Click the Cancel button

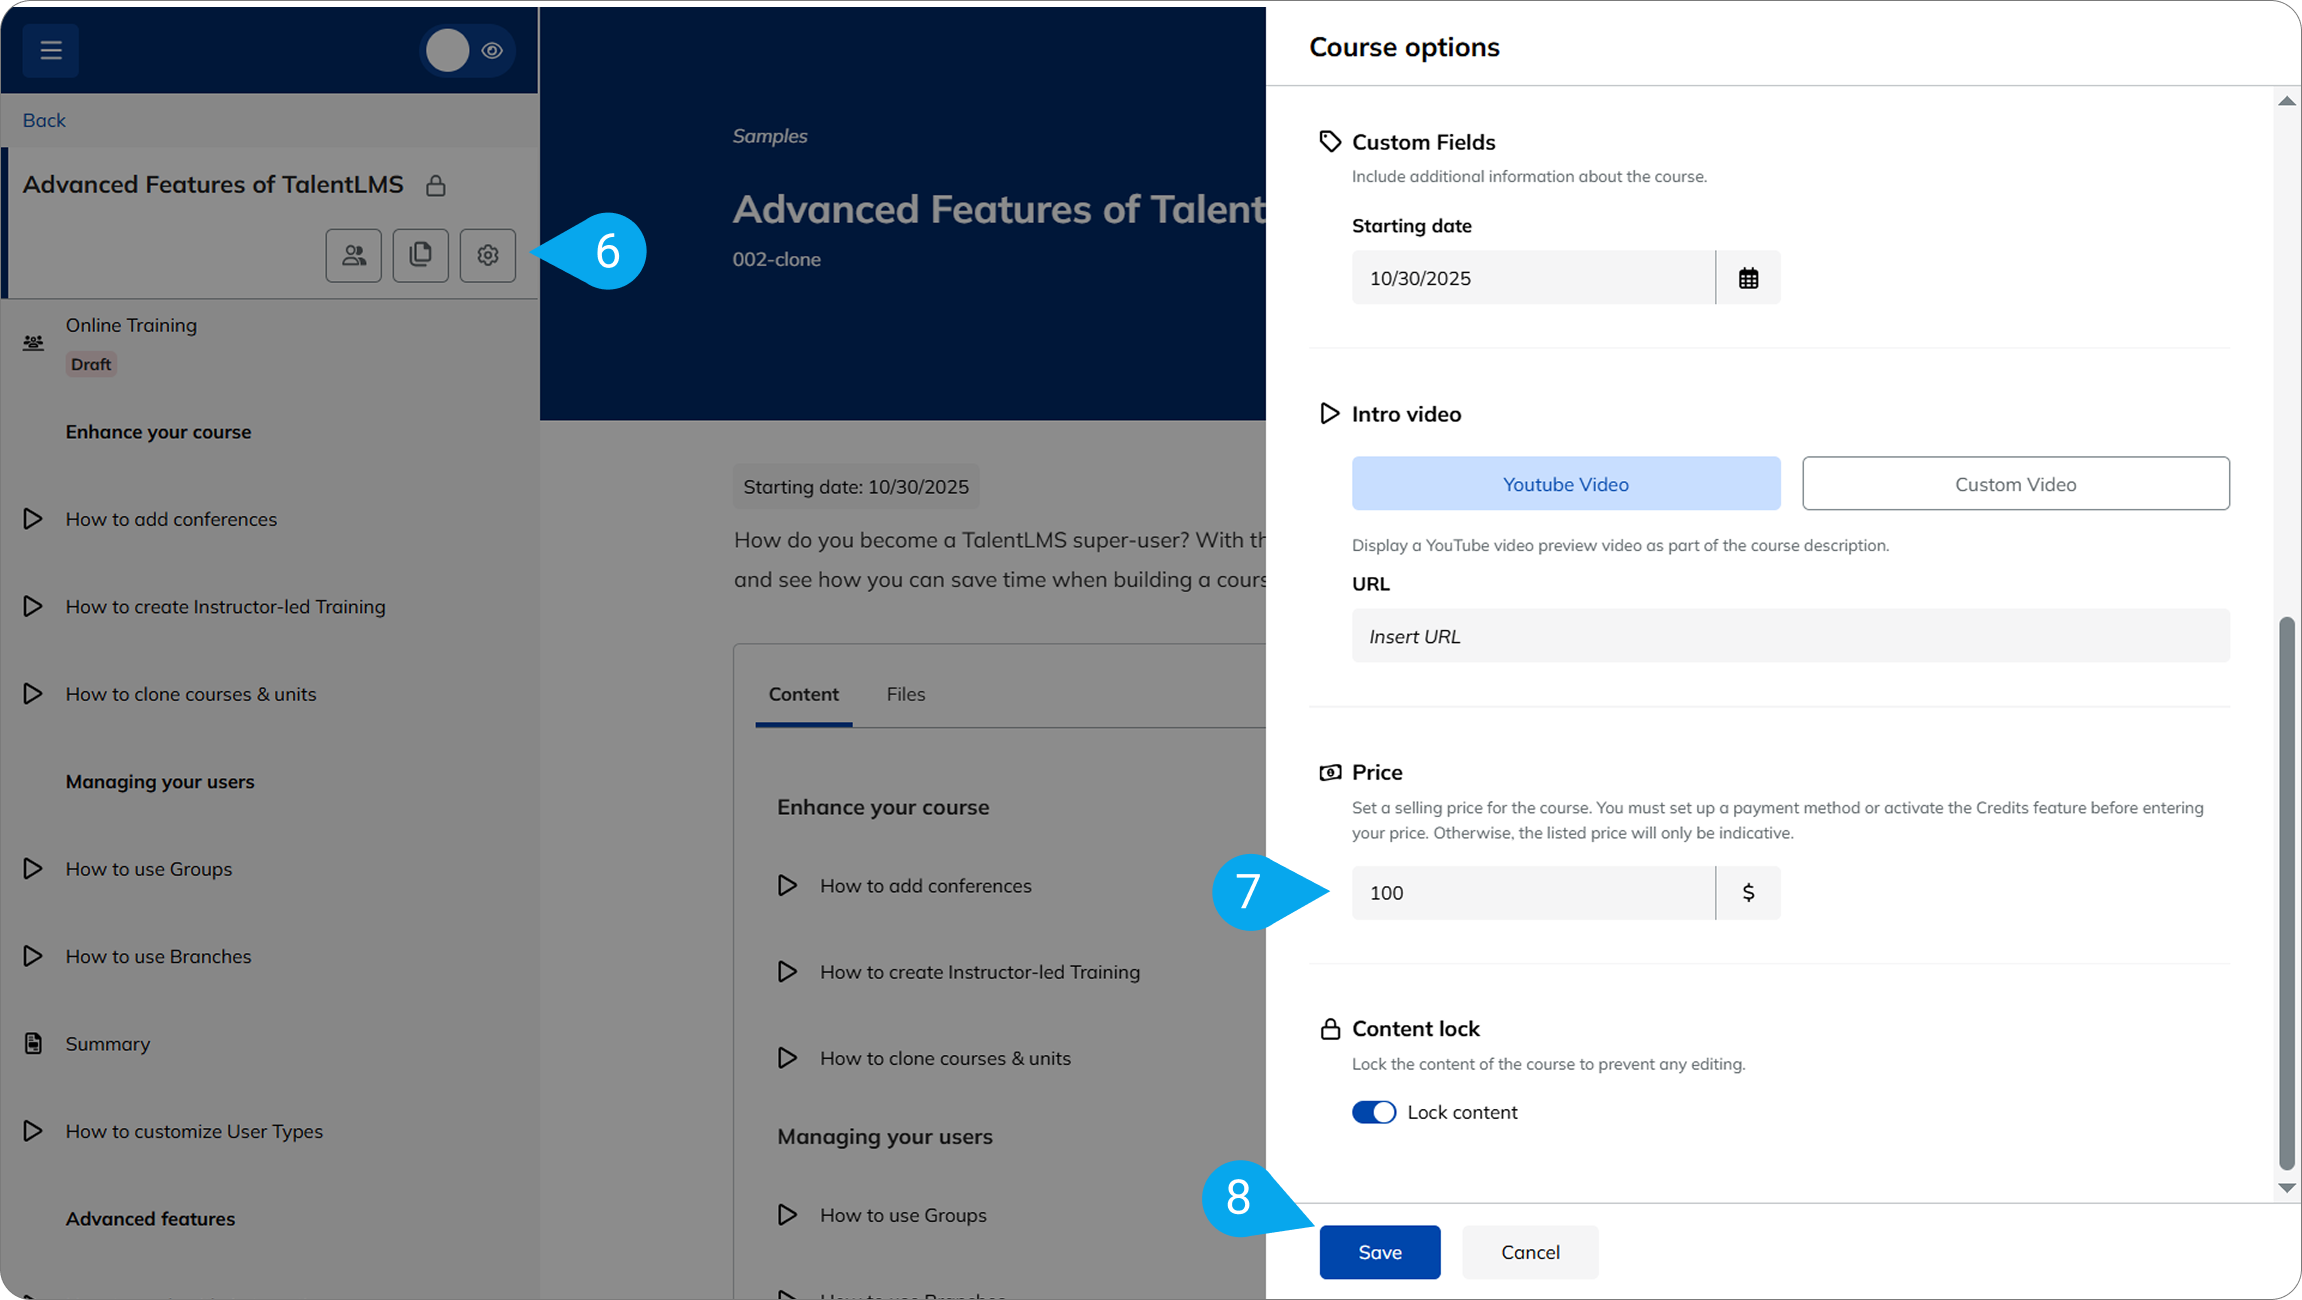pos(1529,1252)
